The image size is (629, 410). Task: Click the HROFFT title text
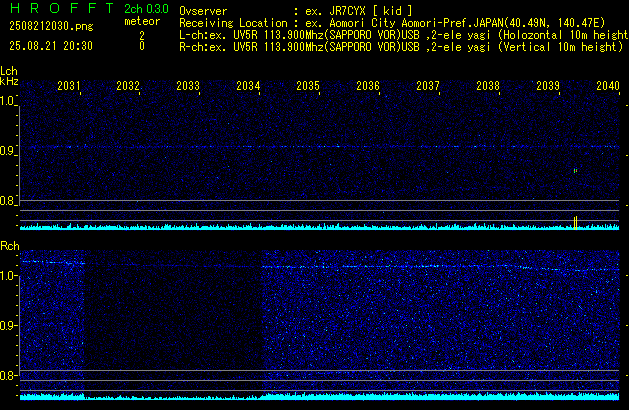tap(62, 8)
